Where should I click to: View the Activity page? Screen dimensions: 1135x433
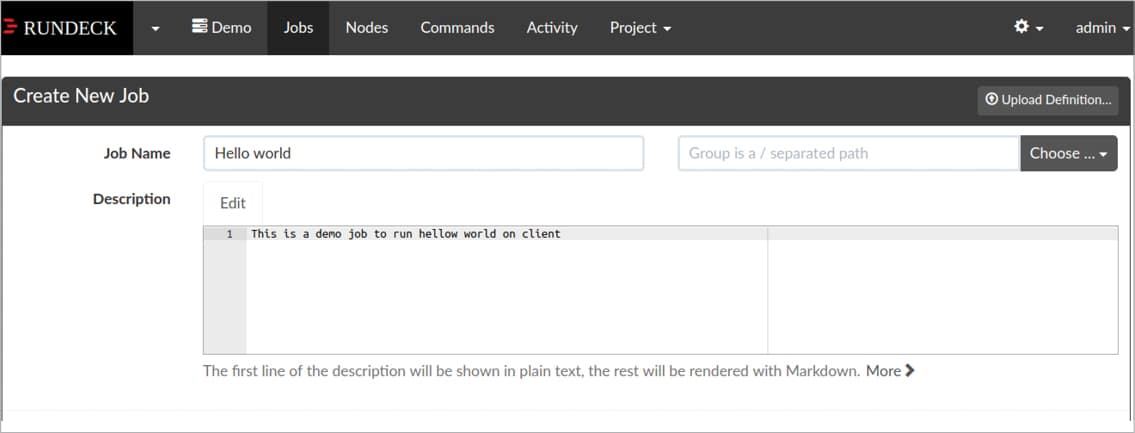(x=552, y=28)
